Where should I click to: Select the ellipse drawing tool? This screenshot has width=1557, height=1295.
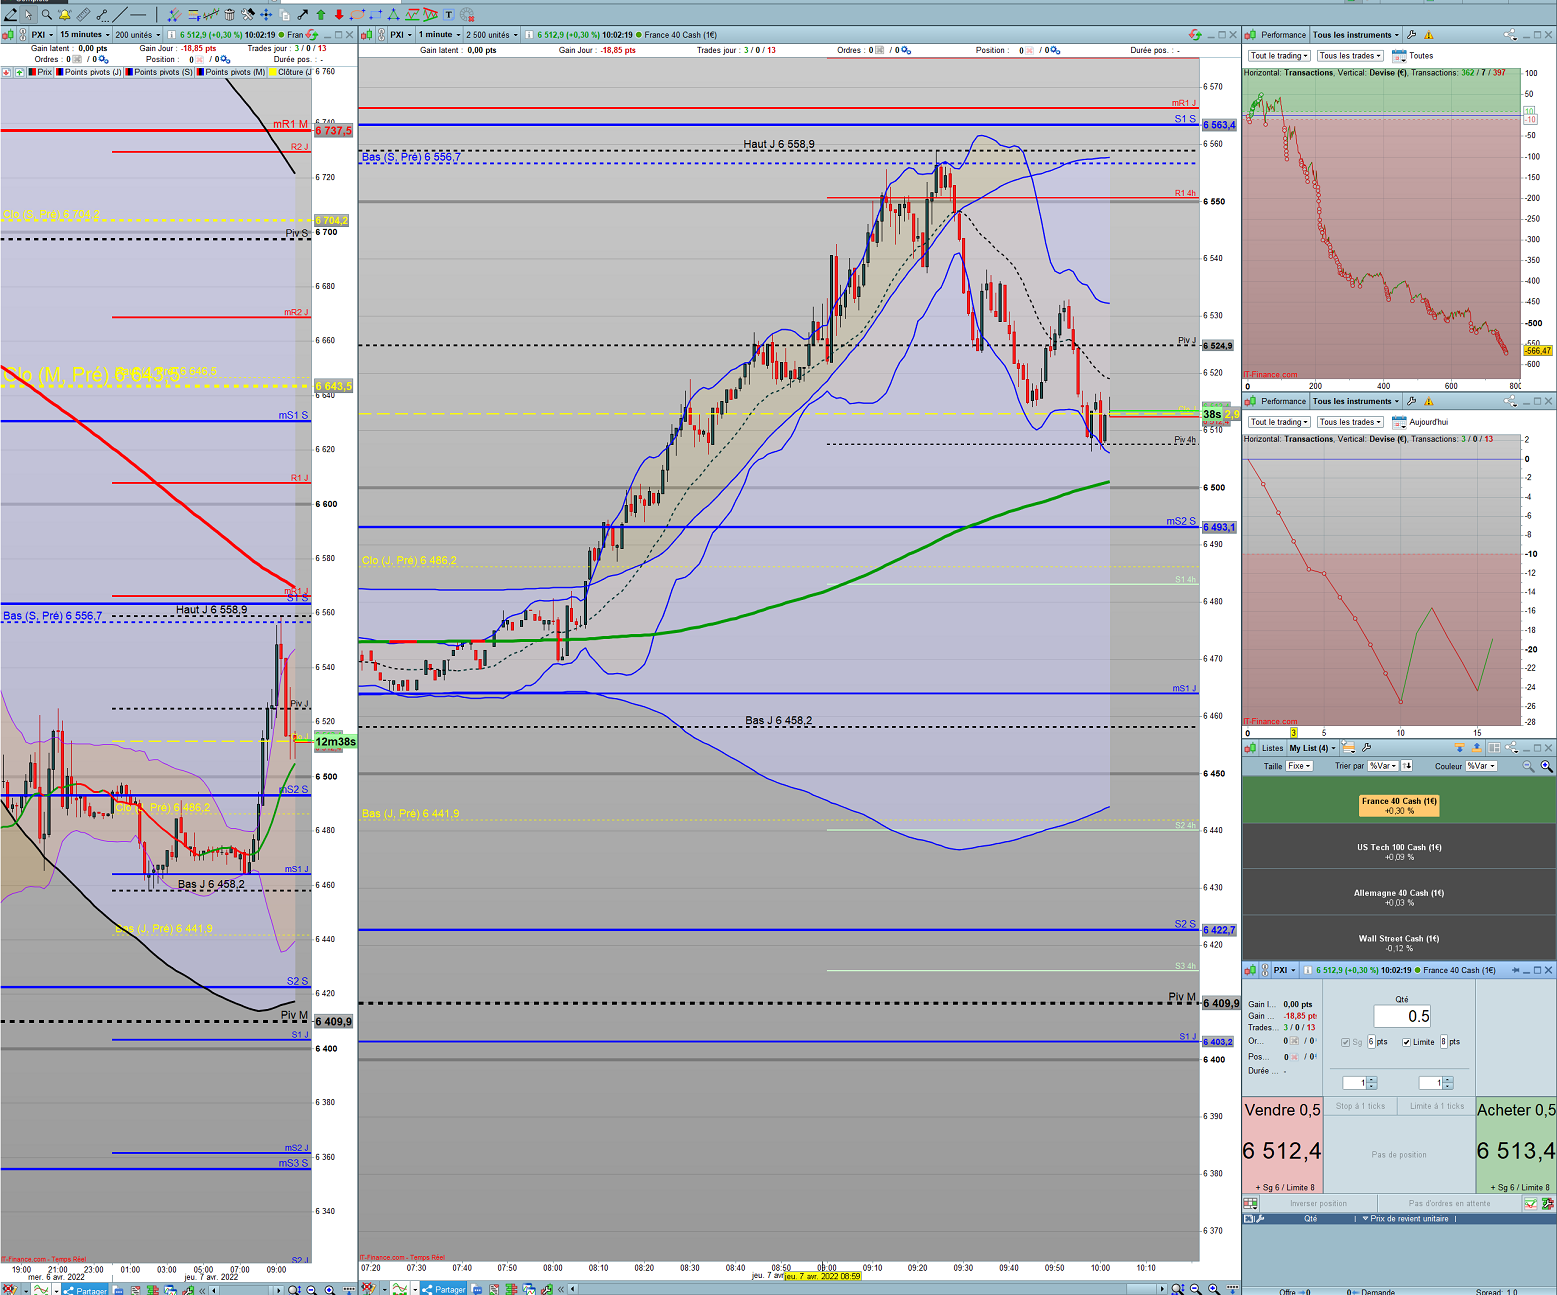tap(357, 15)
